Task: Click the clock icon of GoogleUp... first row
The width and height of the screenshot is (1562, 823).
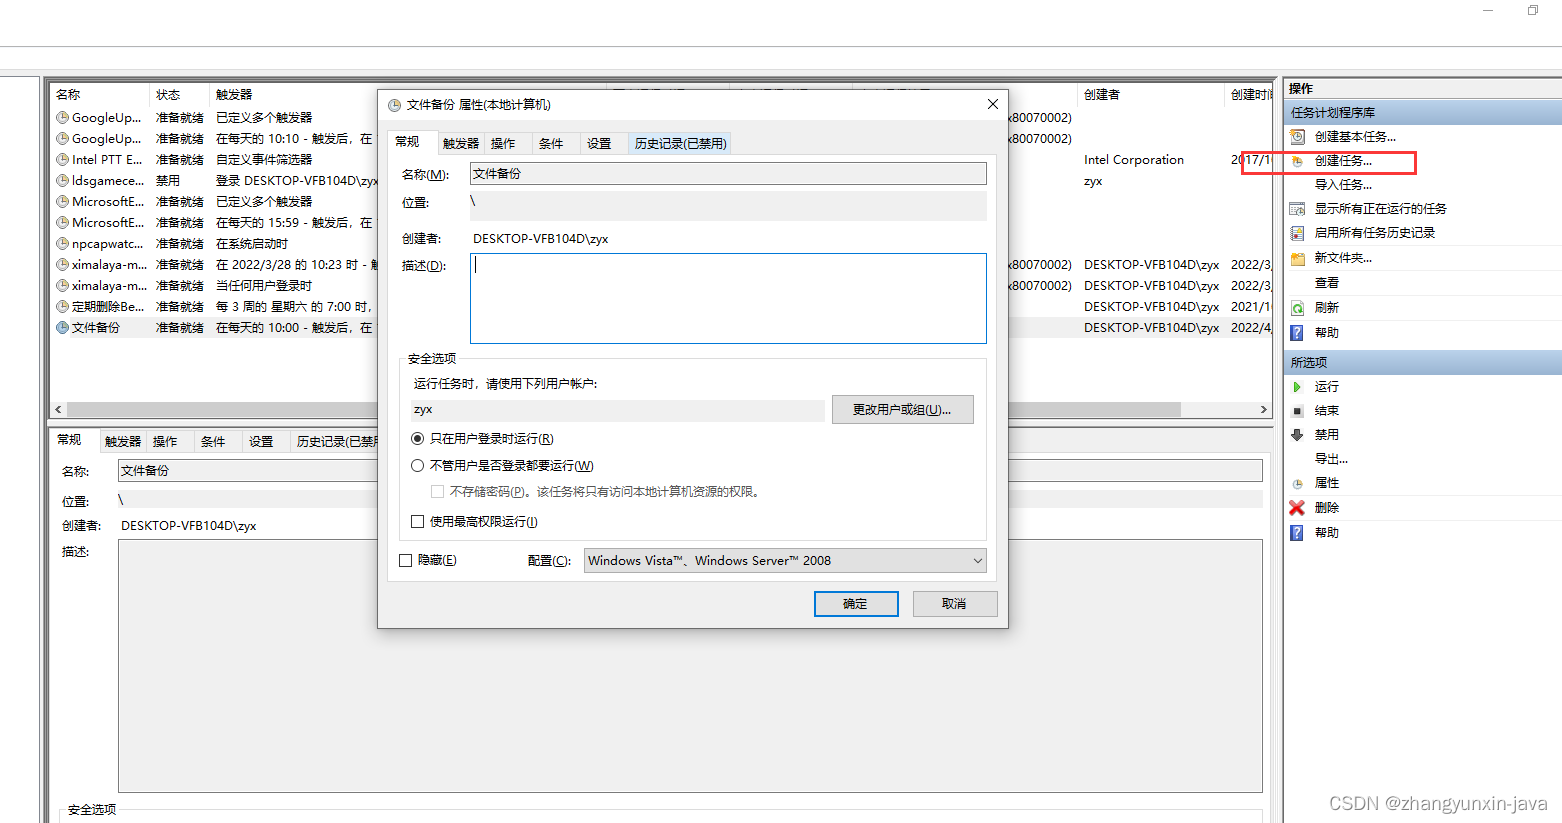Action: pyautogui.click(x=62, y=117)
